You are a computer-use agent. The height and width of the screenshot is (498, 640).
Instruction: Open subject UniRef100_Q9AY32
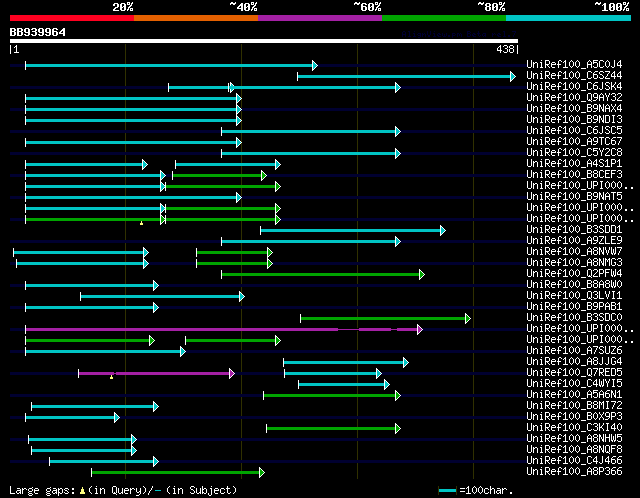[x=574, y=98]
